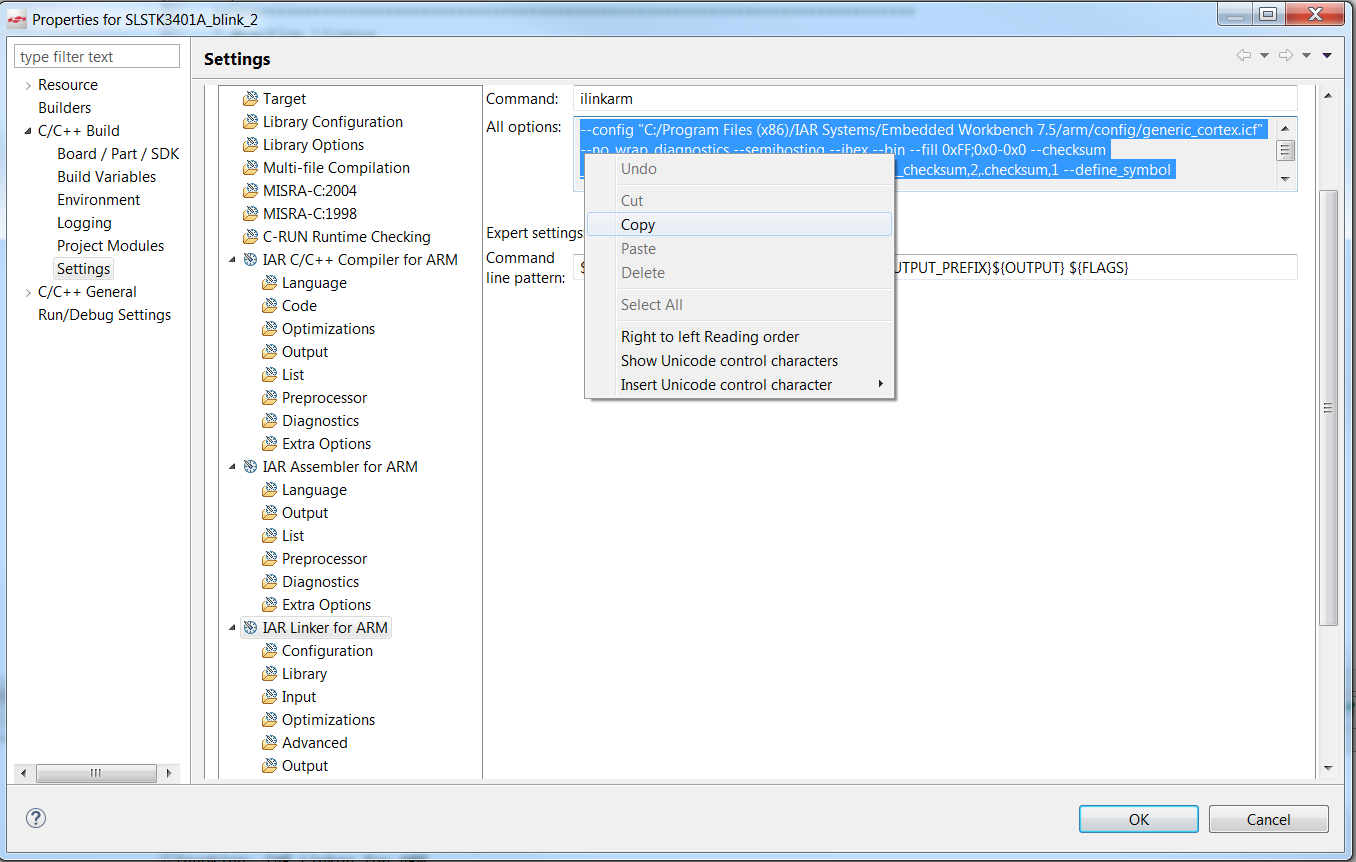The height and width of the screenshot is (862, 1356).
Task: Open the view menu dropdown arrow in header
Action: 1326,56
